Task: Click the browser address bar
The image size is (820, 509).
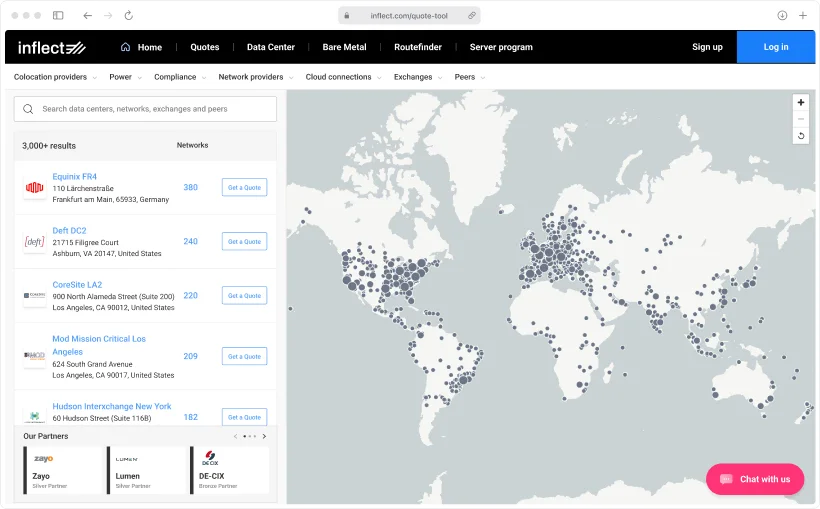Action: pos(409,16)
